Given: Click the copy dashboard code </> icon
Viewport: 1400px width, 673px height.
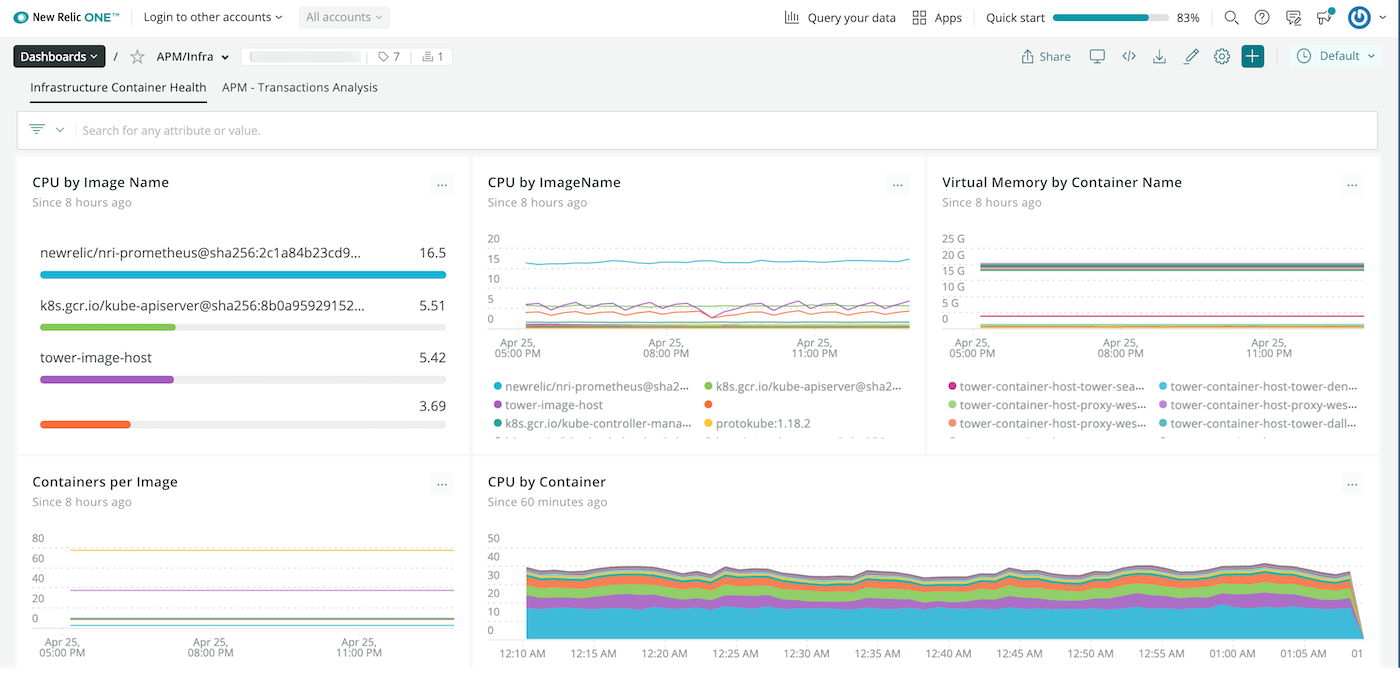Looking at the screenshot, I should point(1129,56).
